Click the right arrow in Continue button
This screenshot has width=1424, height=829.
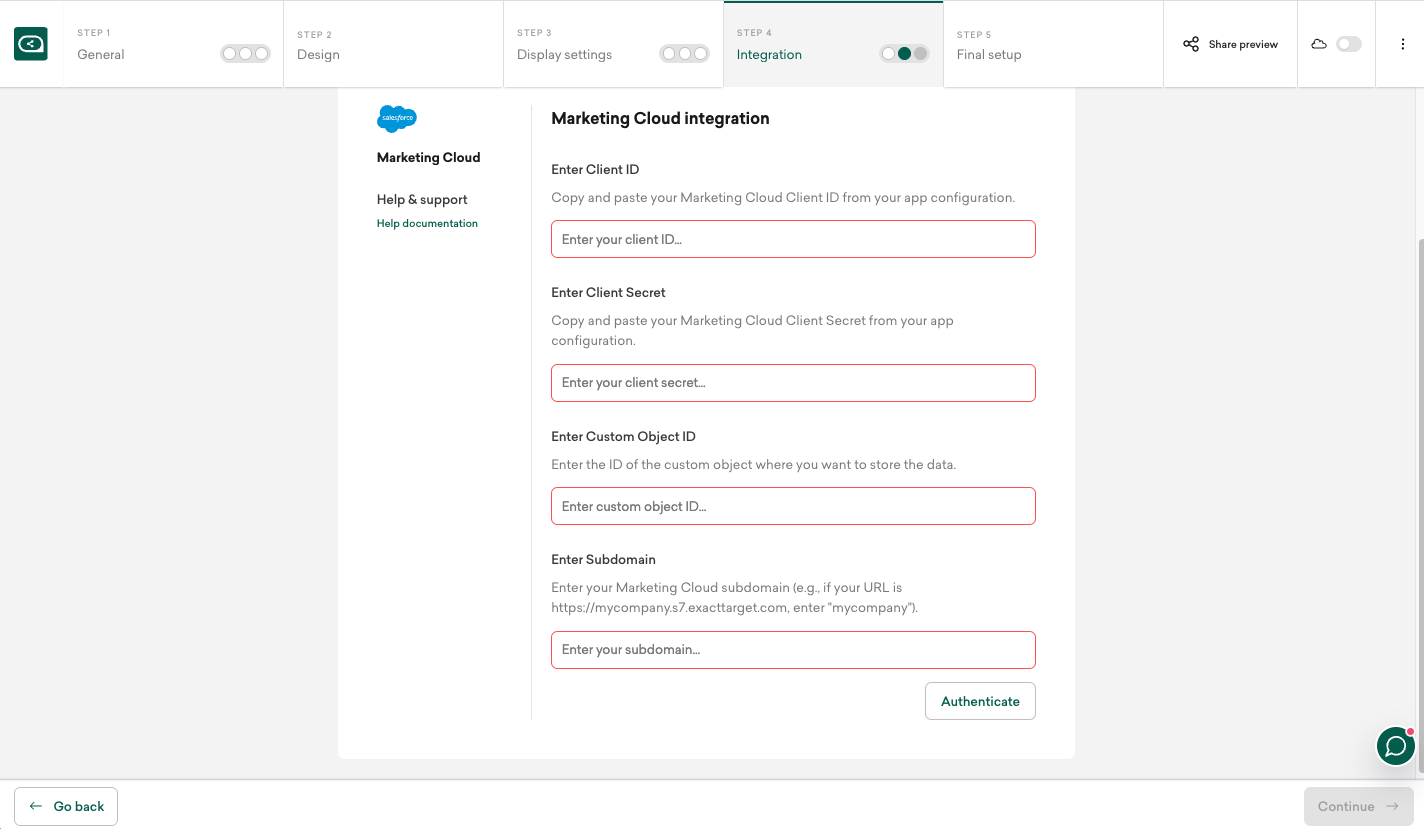pyautogui.click(x=1392, y=806)
